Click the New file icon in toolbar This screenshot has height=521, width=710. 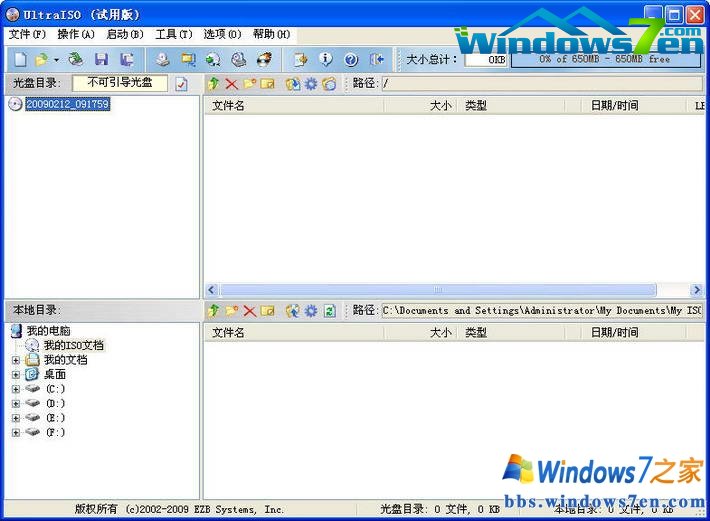pos(20,60)
